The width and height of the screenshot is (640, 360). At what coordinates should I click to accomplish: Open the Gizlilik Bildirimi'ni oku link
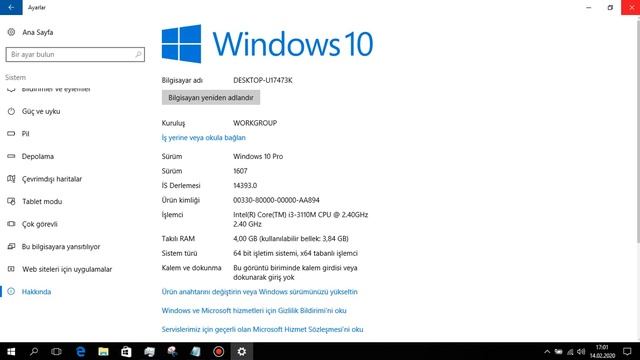pos(254,310)
